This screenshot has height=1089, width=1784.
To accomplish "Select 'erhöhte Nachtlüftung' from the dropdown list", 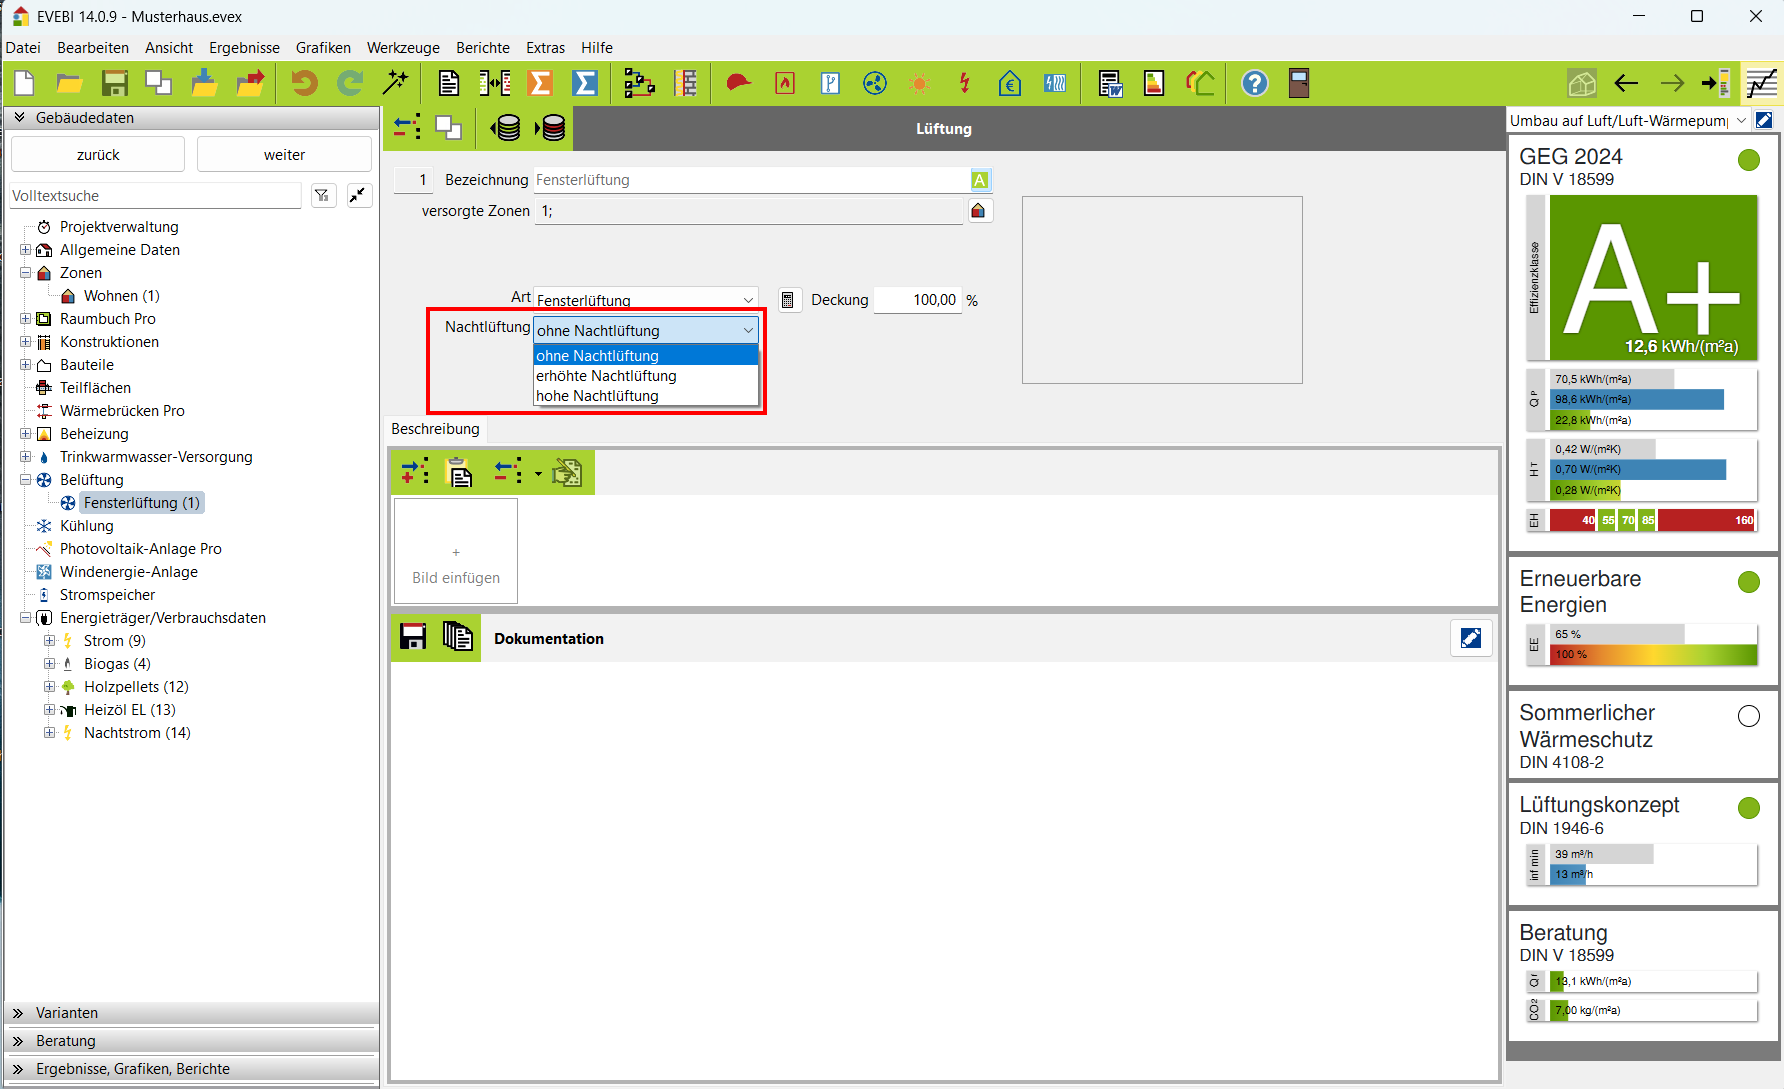I will coord(606,376).
